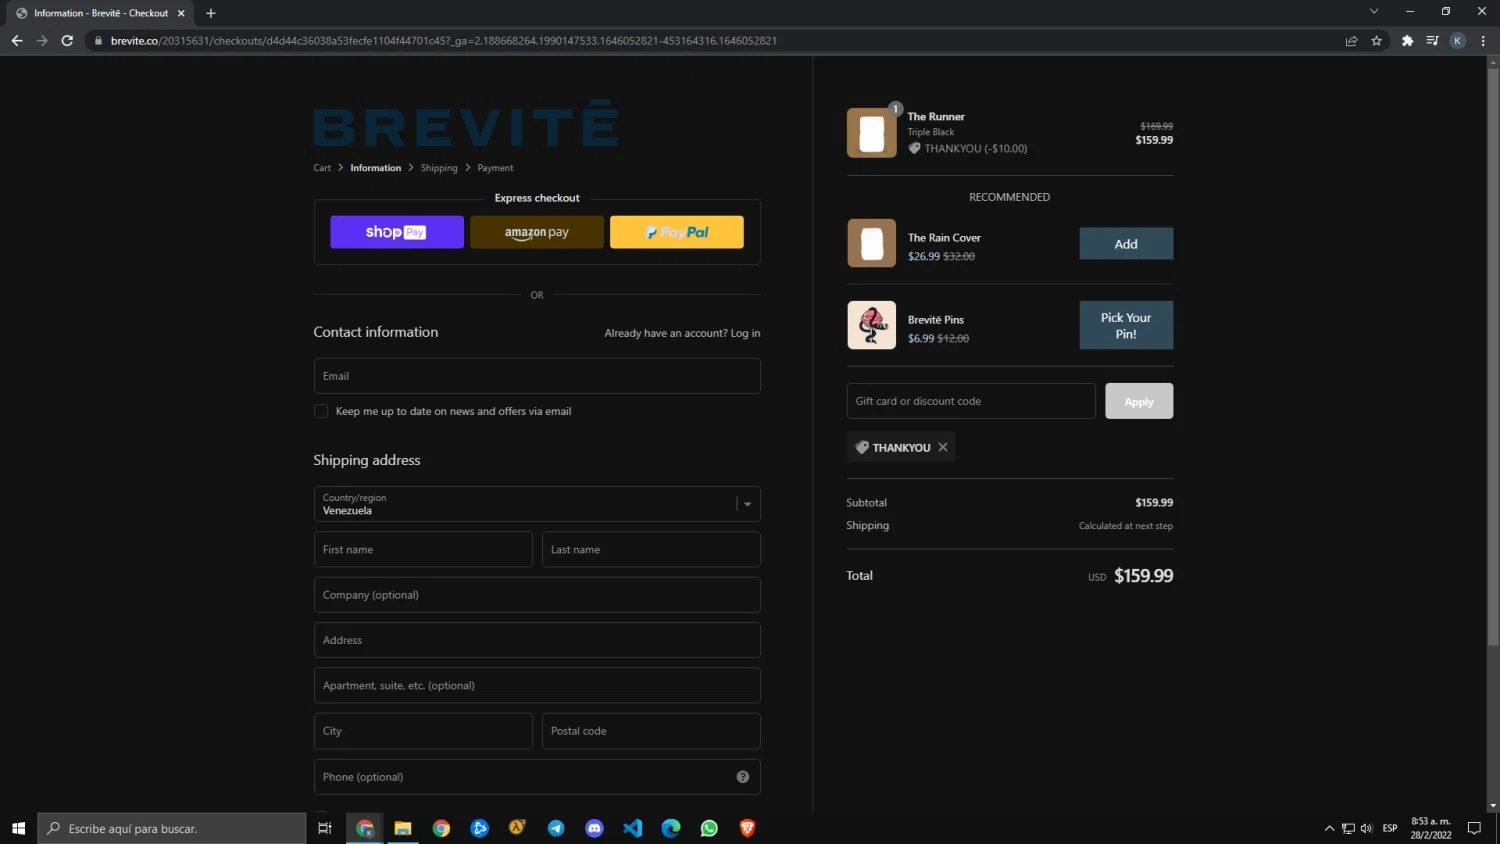
Task: Add The Rain Cover to order
Action: (x=1126, y=244)
